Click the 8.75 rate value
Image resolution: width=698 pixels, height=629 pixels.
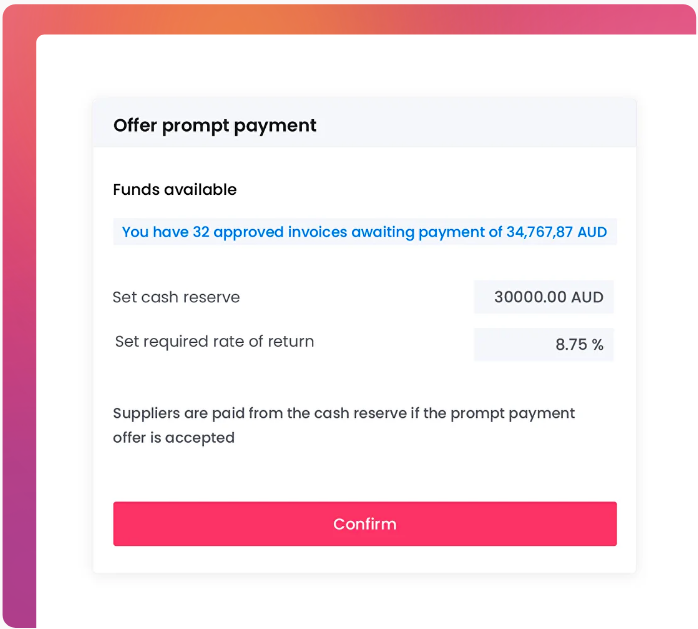coord(570,345)
